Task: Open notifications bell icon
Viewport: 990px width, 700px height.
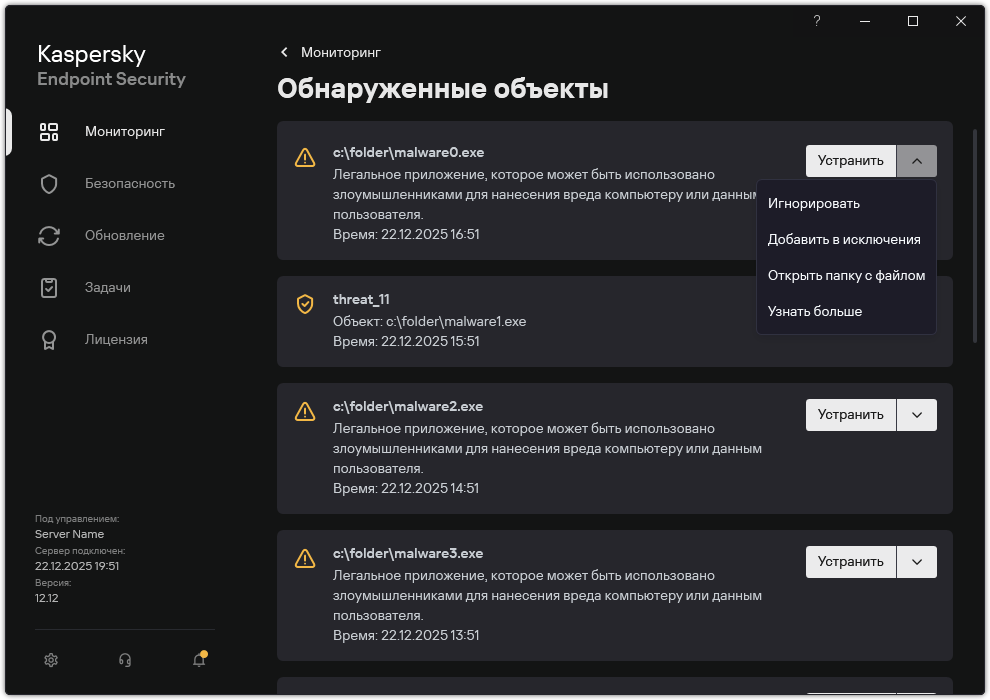Action: pyautogui.click(x=200, y=659)
